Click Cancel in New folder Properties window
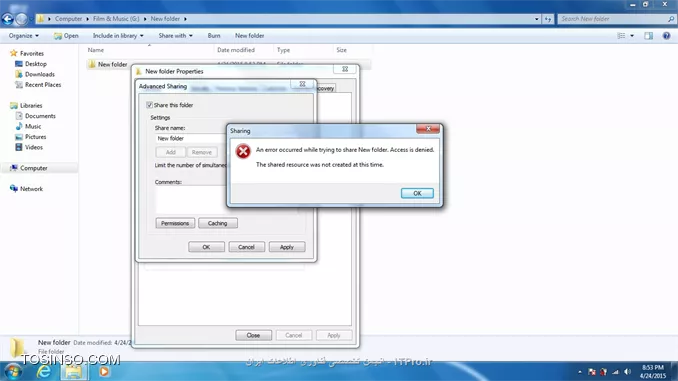The height and width of the screenshot is (381, 678). (294, 335)
